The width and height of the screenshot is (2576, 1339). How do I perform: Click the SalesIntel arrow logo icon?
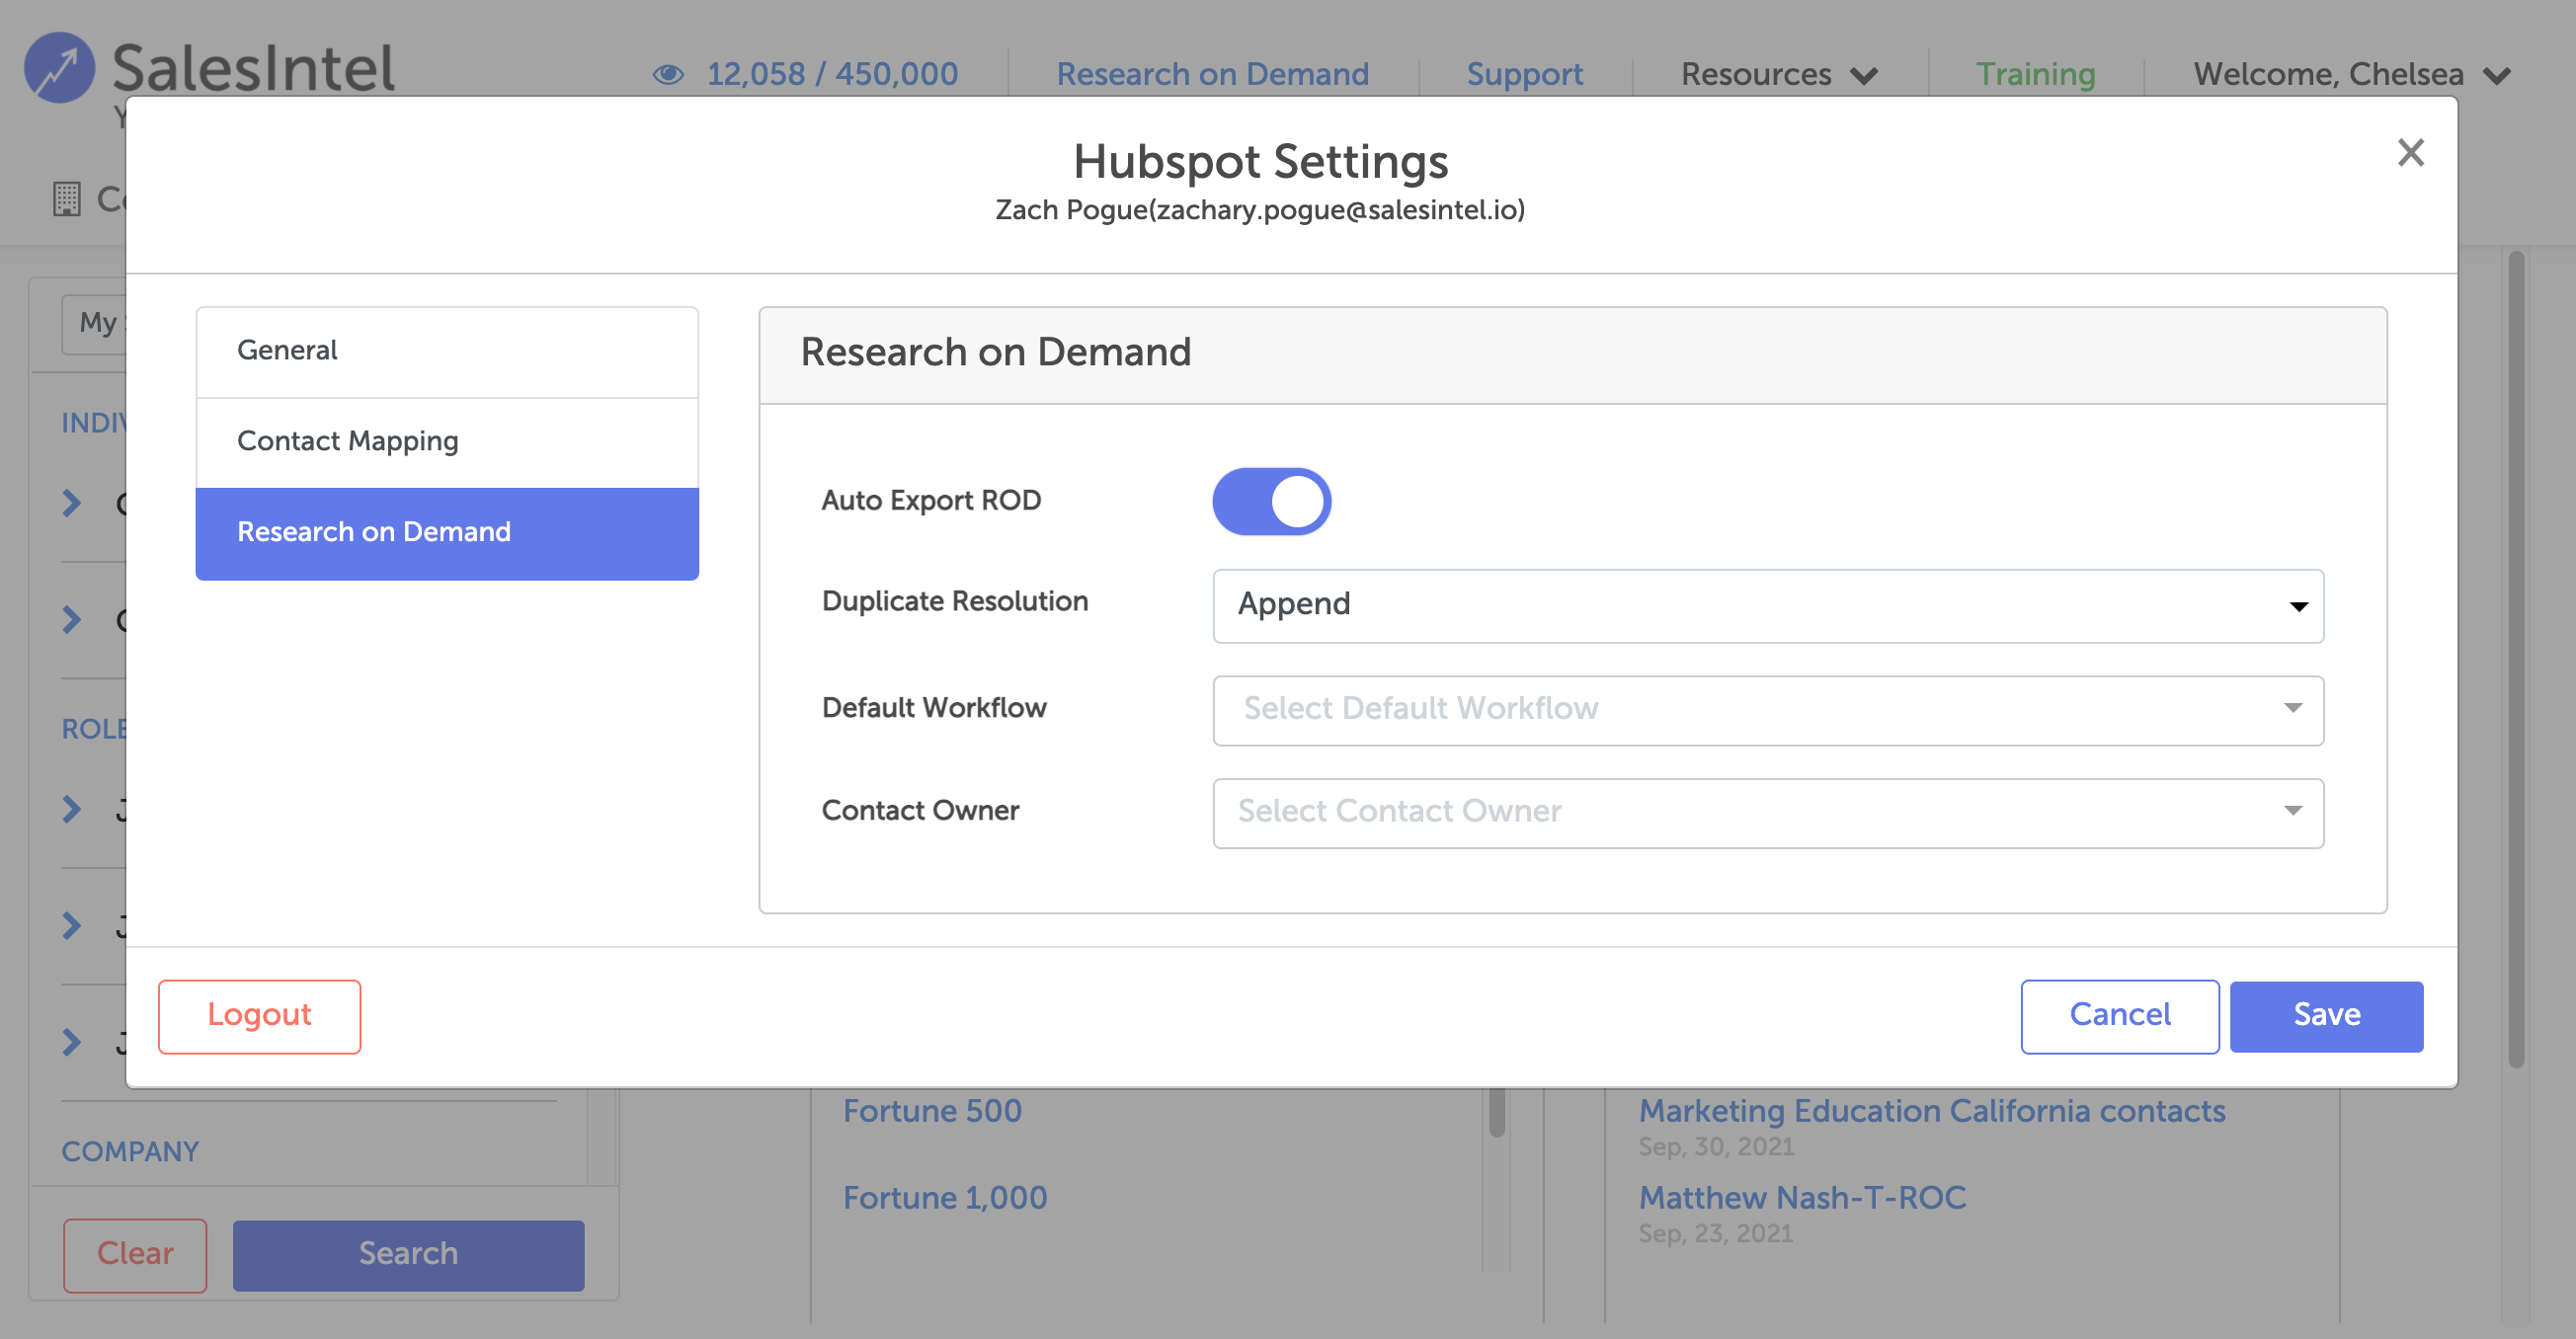[59, 68]
